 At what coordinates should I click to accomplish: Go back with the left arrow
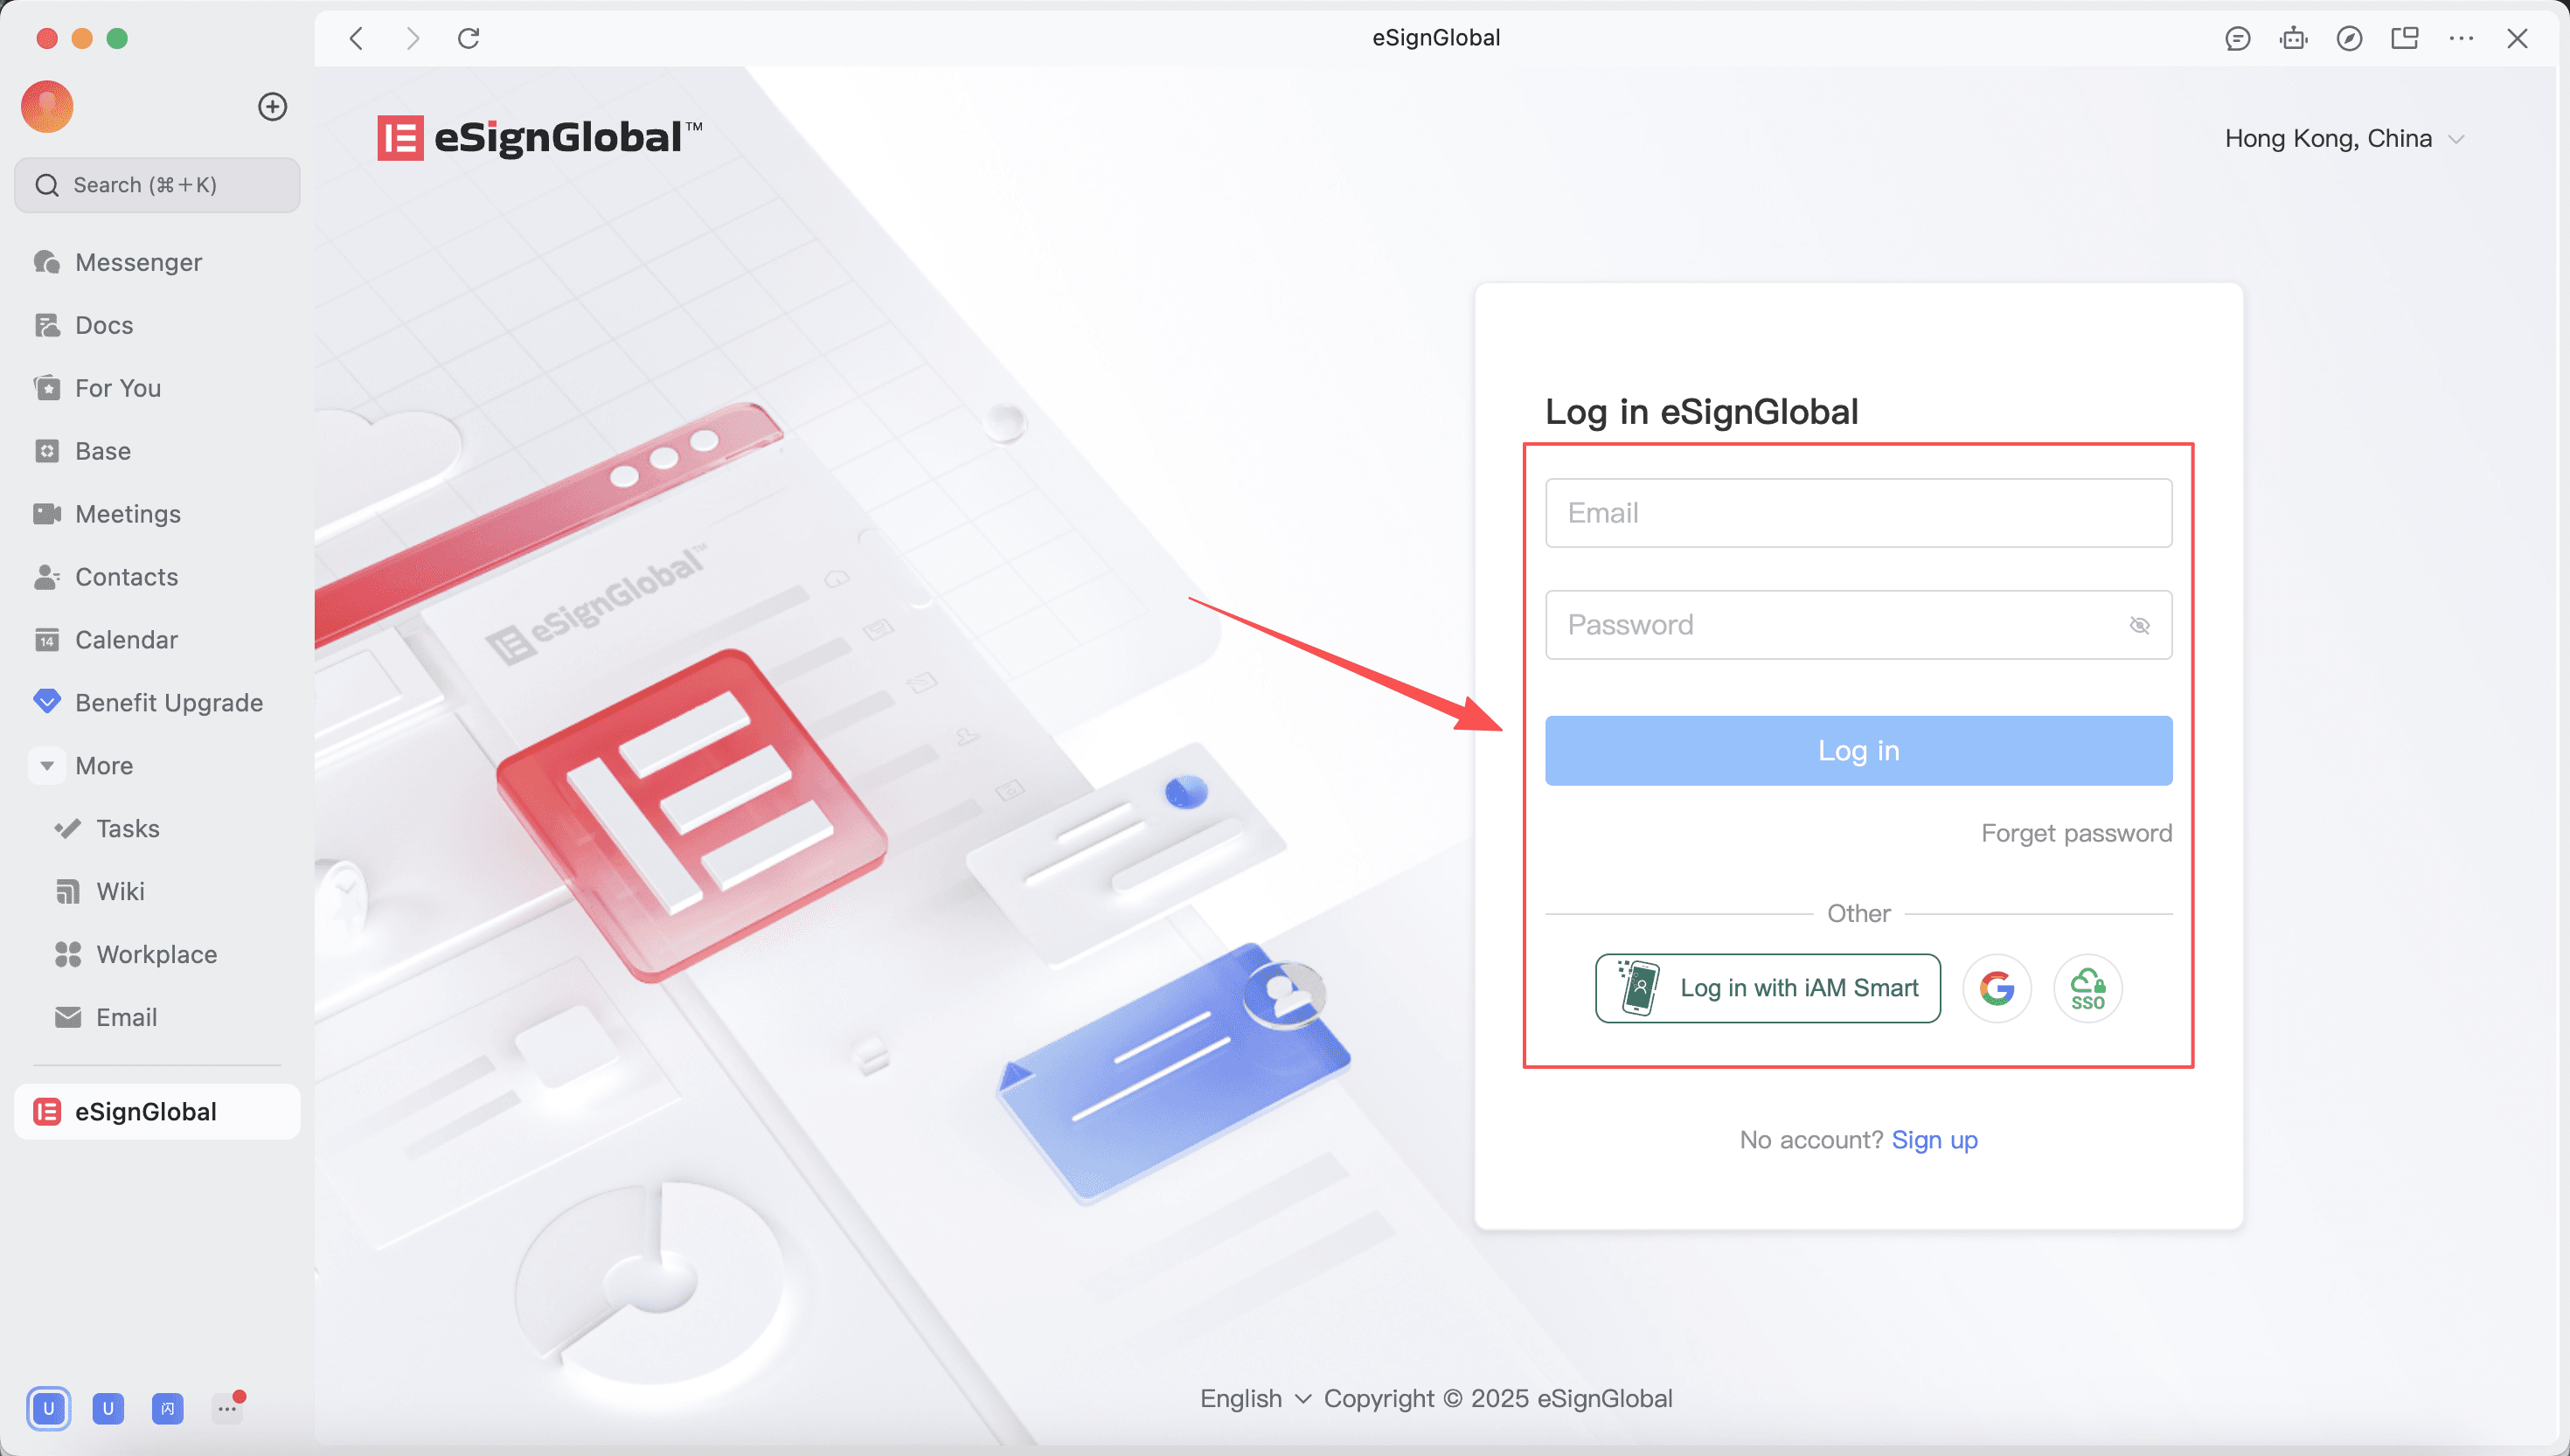(357, 38)
